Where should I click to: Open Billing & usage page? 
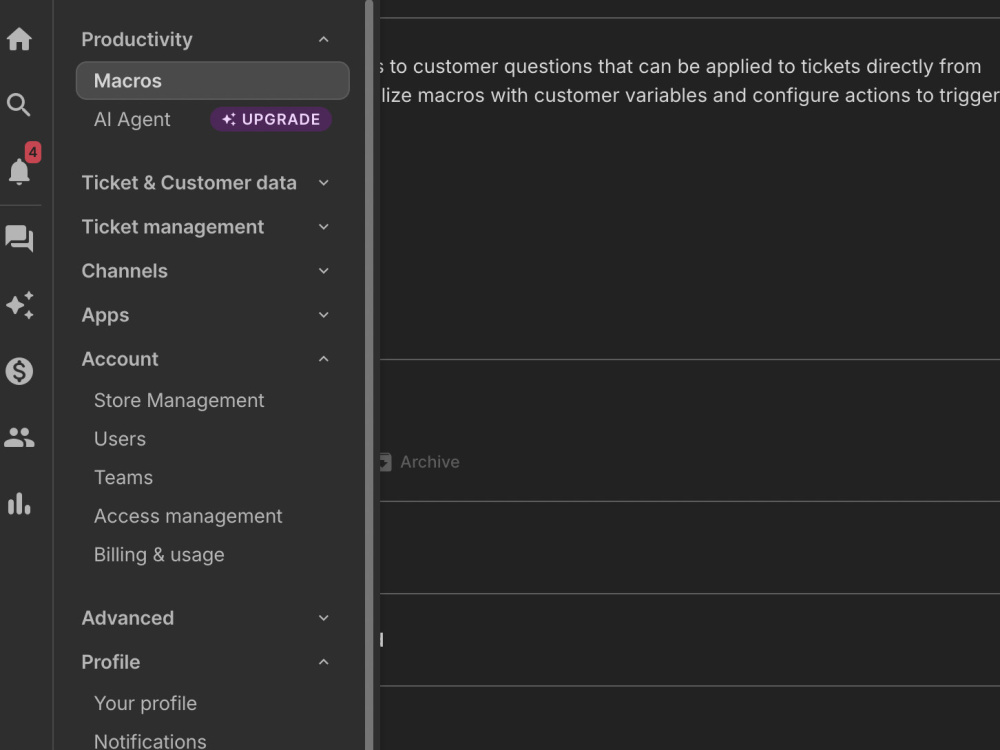(x=159, y=555)
